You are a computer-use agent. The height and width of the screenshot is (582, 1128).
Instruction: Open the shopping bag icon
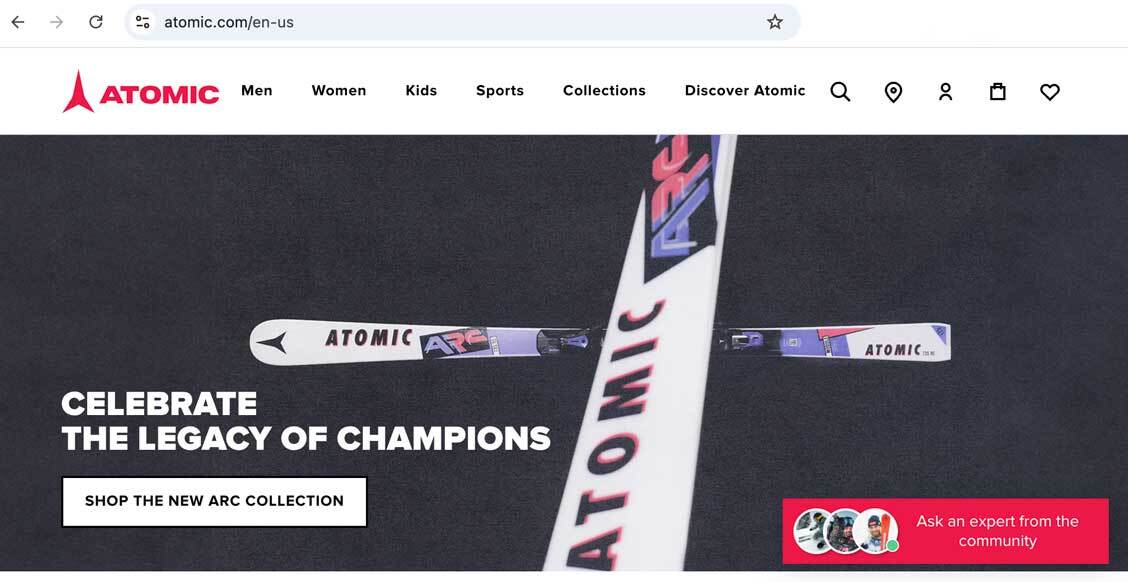tap(997, 91)
